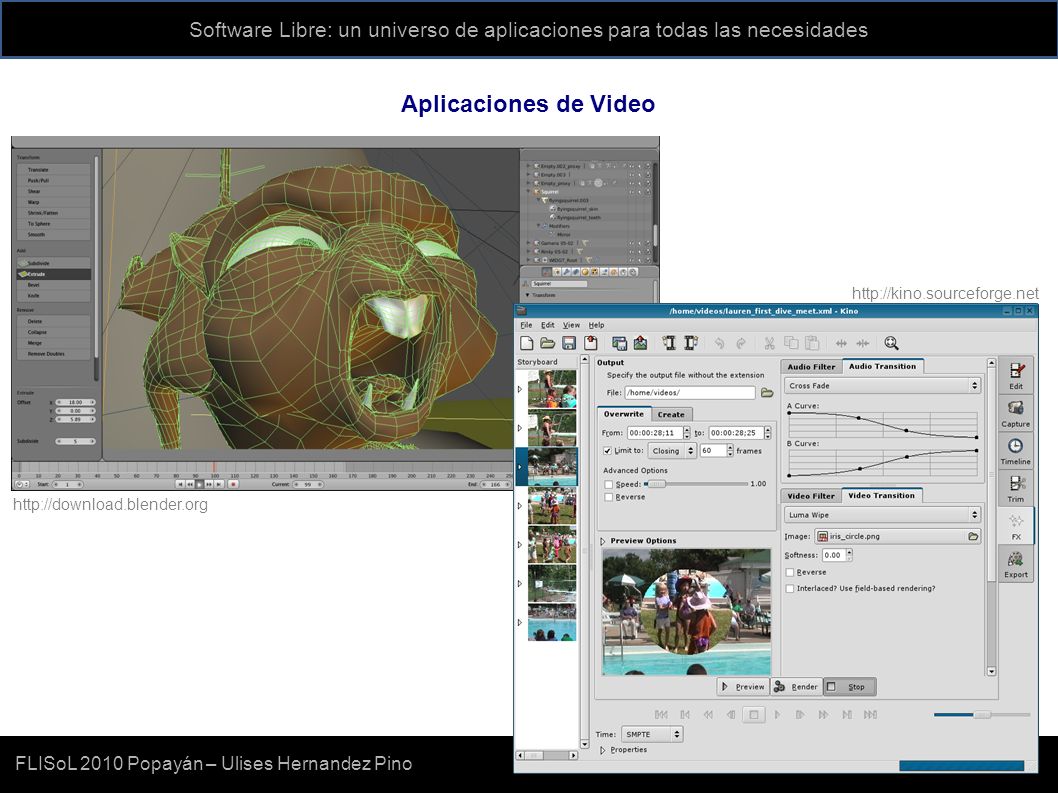1058x793 pixels.
Task: Open the Help menu in Kino
Action: pyautogui.click(x=596, y=325)
